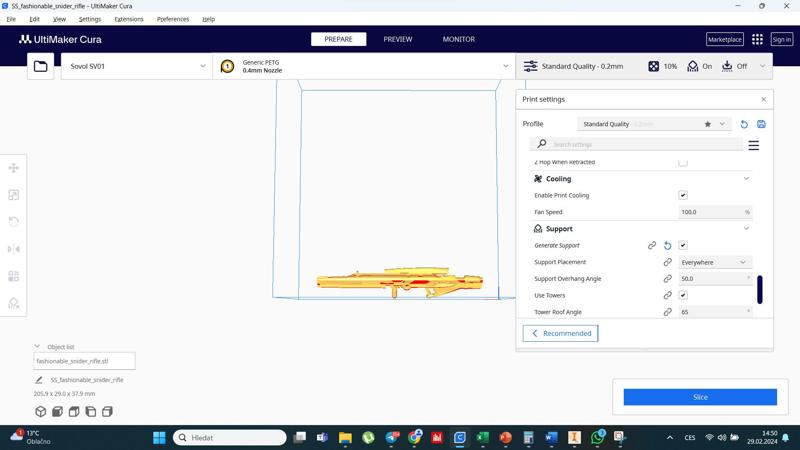Image resolution: width=800 pixels, height=450 pixels.
Task: Open the Extensions menu
Action: (x=129, y=19)
